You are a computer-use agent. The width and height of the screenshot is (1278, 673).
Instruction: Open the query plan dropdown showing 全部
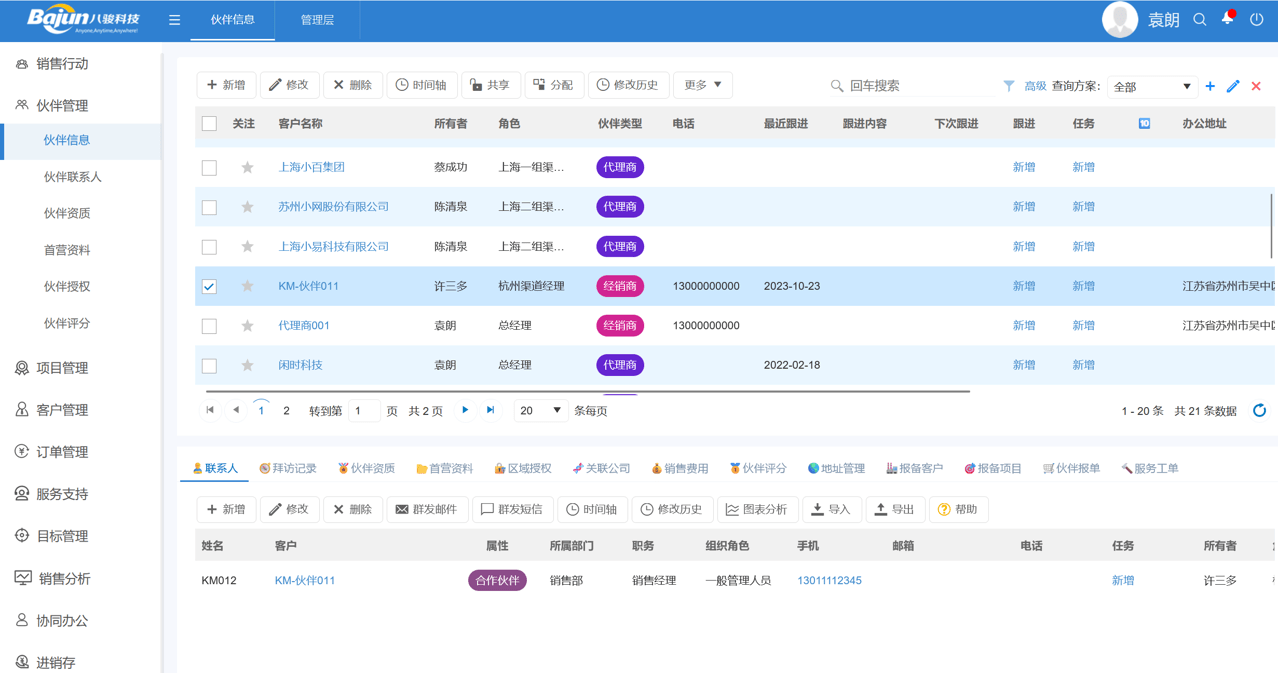1151,87
